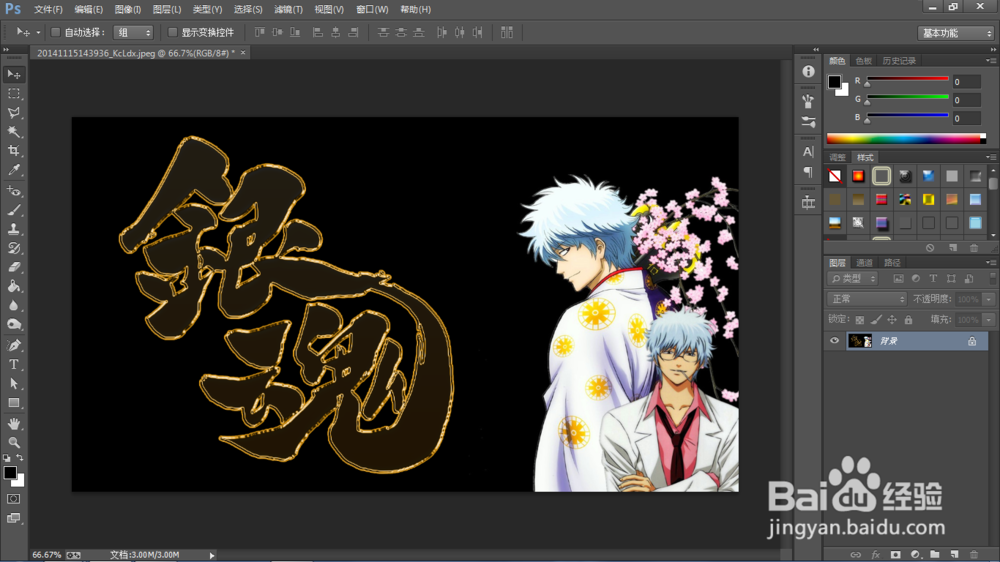Open the Info panel icon
This screenshot has height=562, width=1000.
point(808,71)
